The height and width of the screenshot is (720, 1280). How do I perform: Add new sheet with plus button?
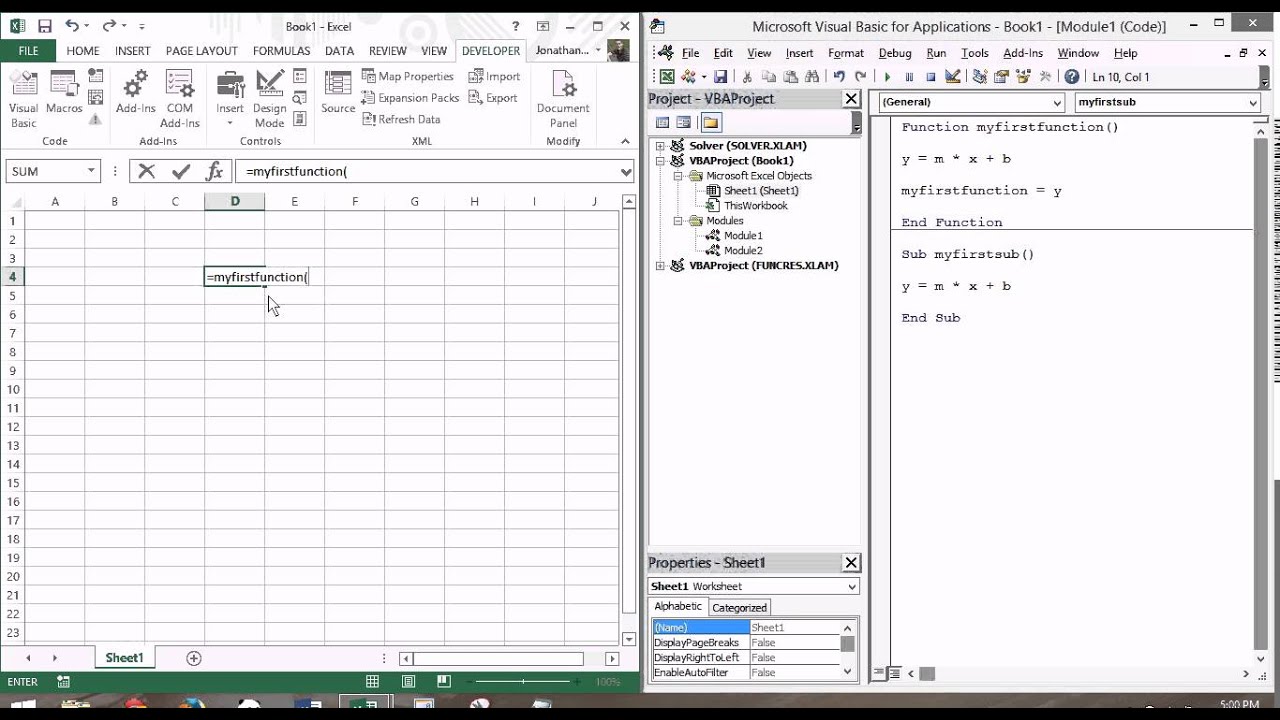click(x=194, y=658)
